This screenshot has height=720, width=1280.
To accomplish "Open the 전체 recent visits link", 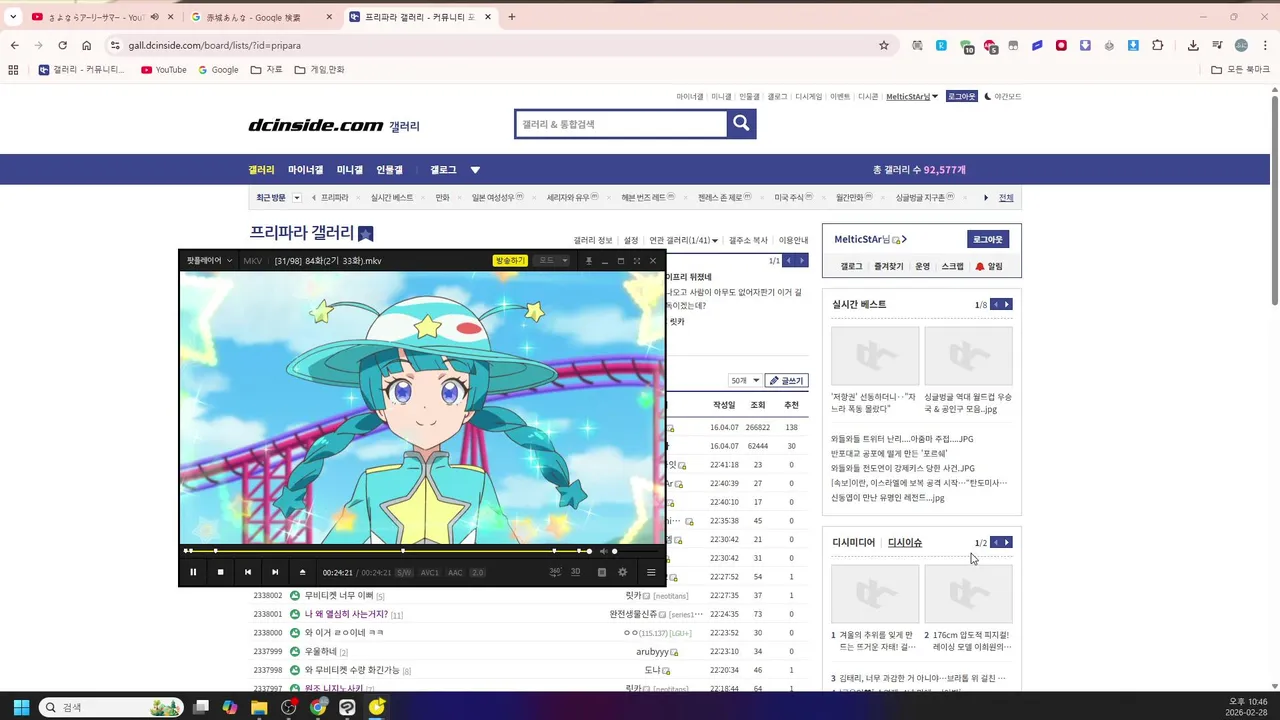I will pyautogui.click(x=1006, y=198).
